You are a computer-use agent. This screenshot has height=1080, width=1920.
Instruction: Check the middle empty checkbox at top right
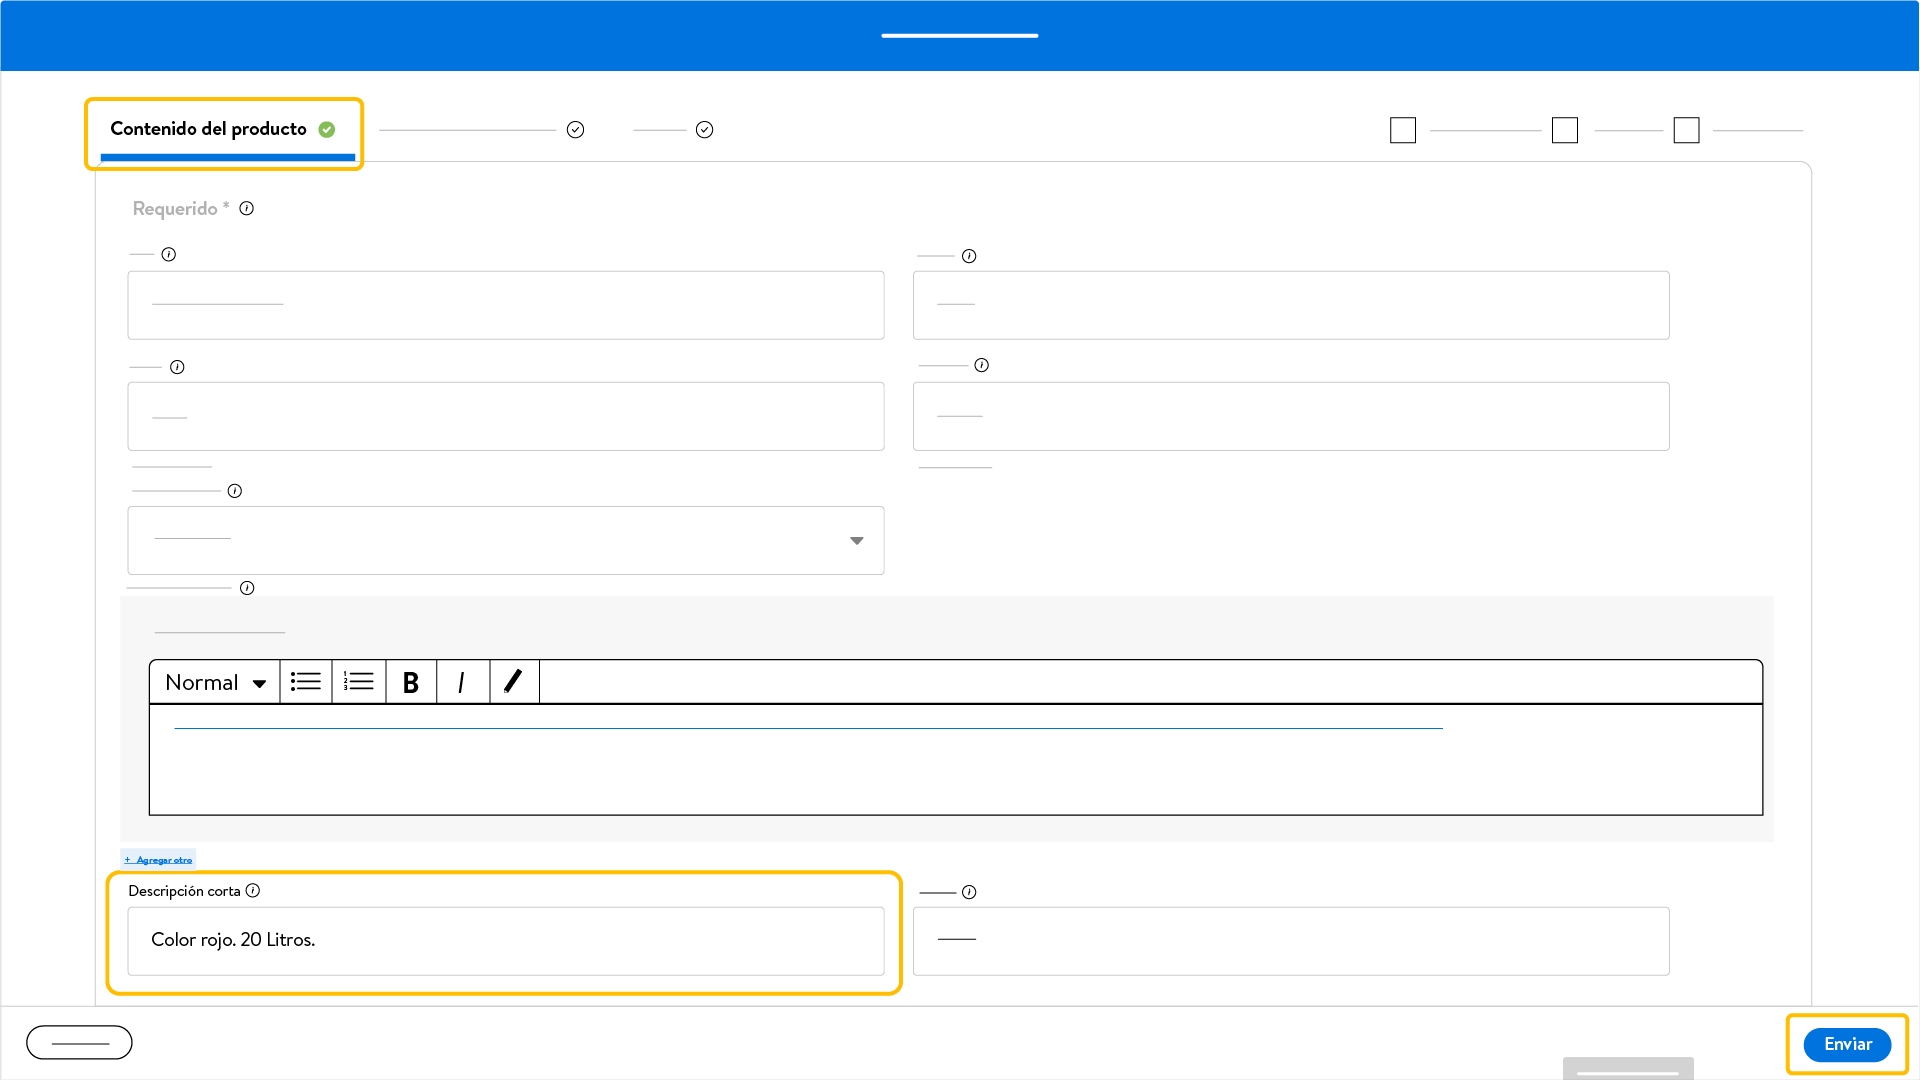pyautogui.click(x=1564, y=130)
